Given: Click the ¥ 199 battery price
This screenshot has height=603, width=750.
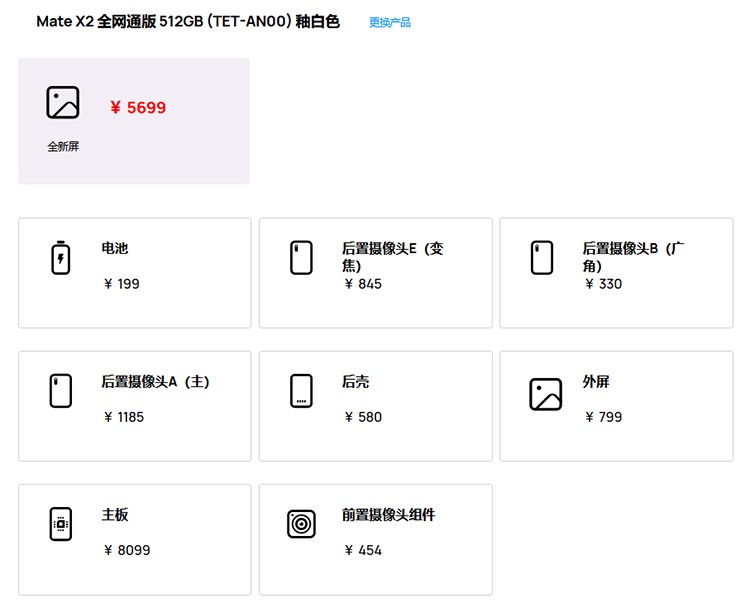Looking at the screenshot, I should point(121,284).
